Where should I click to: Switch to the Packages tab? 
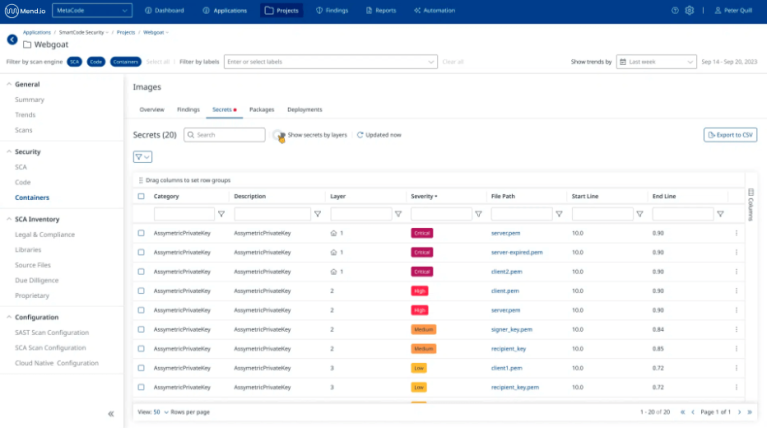262,110
